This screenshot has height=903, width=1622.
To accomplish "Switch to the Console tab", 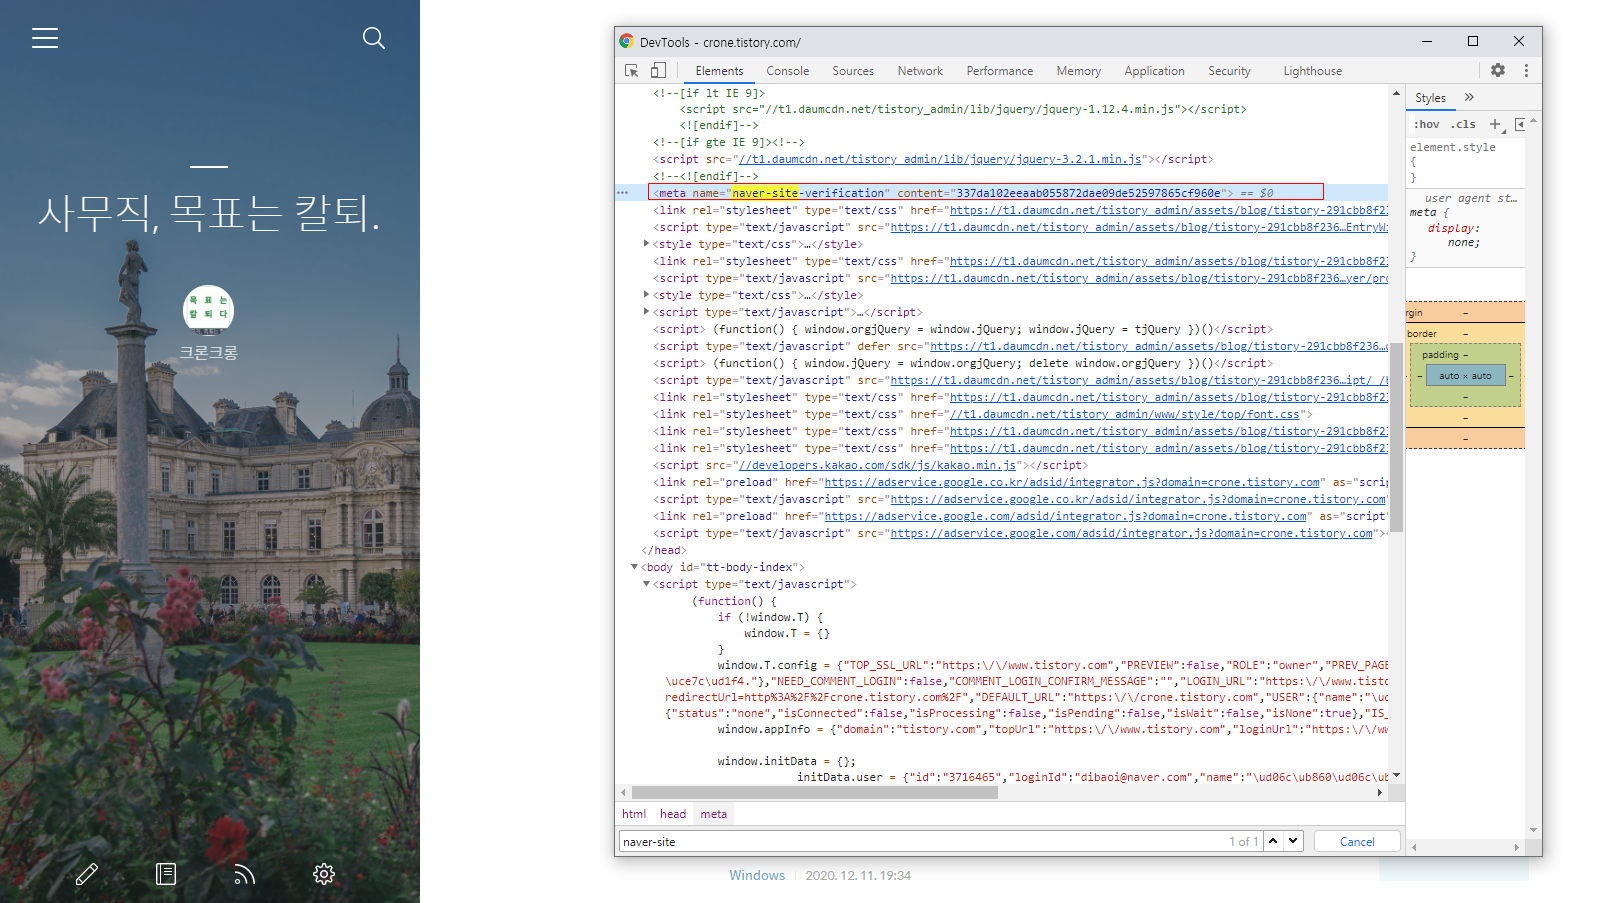I will tap(788, 71).
